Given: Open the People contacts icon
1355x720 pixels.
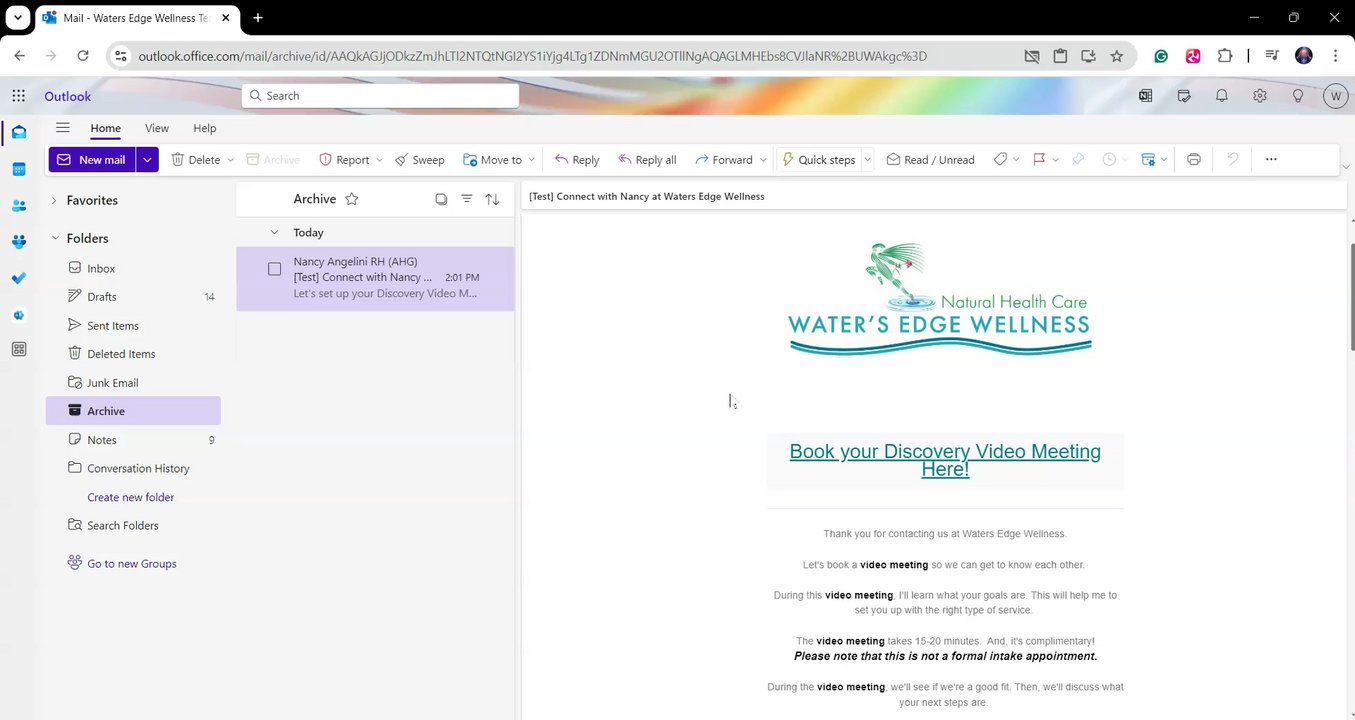Looking at the screenshot, I should tap(18, 206).
